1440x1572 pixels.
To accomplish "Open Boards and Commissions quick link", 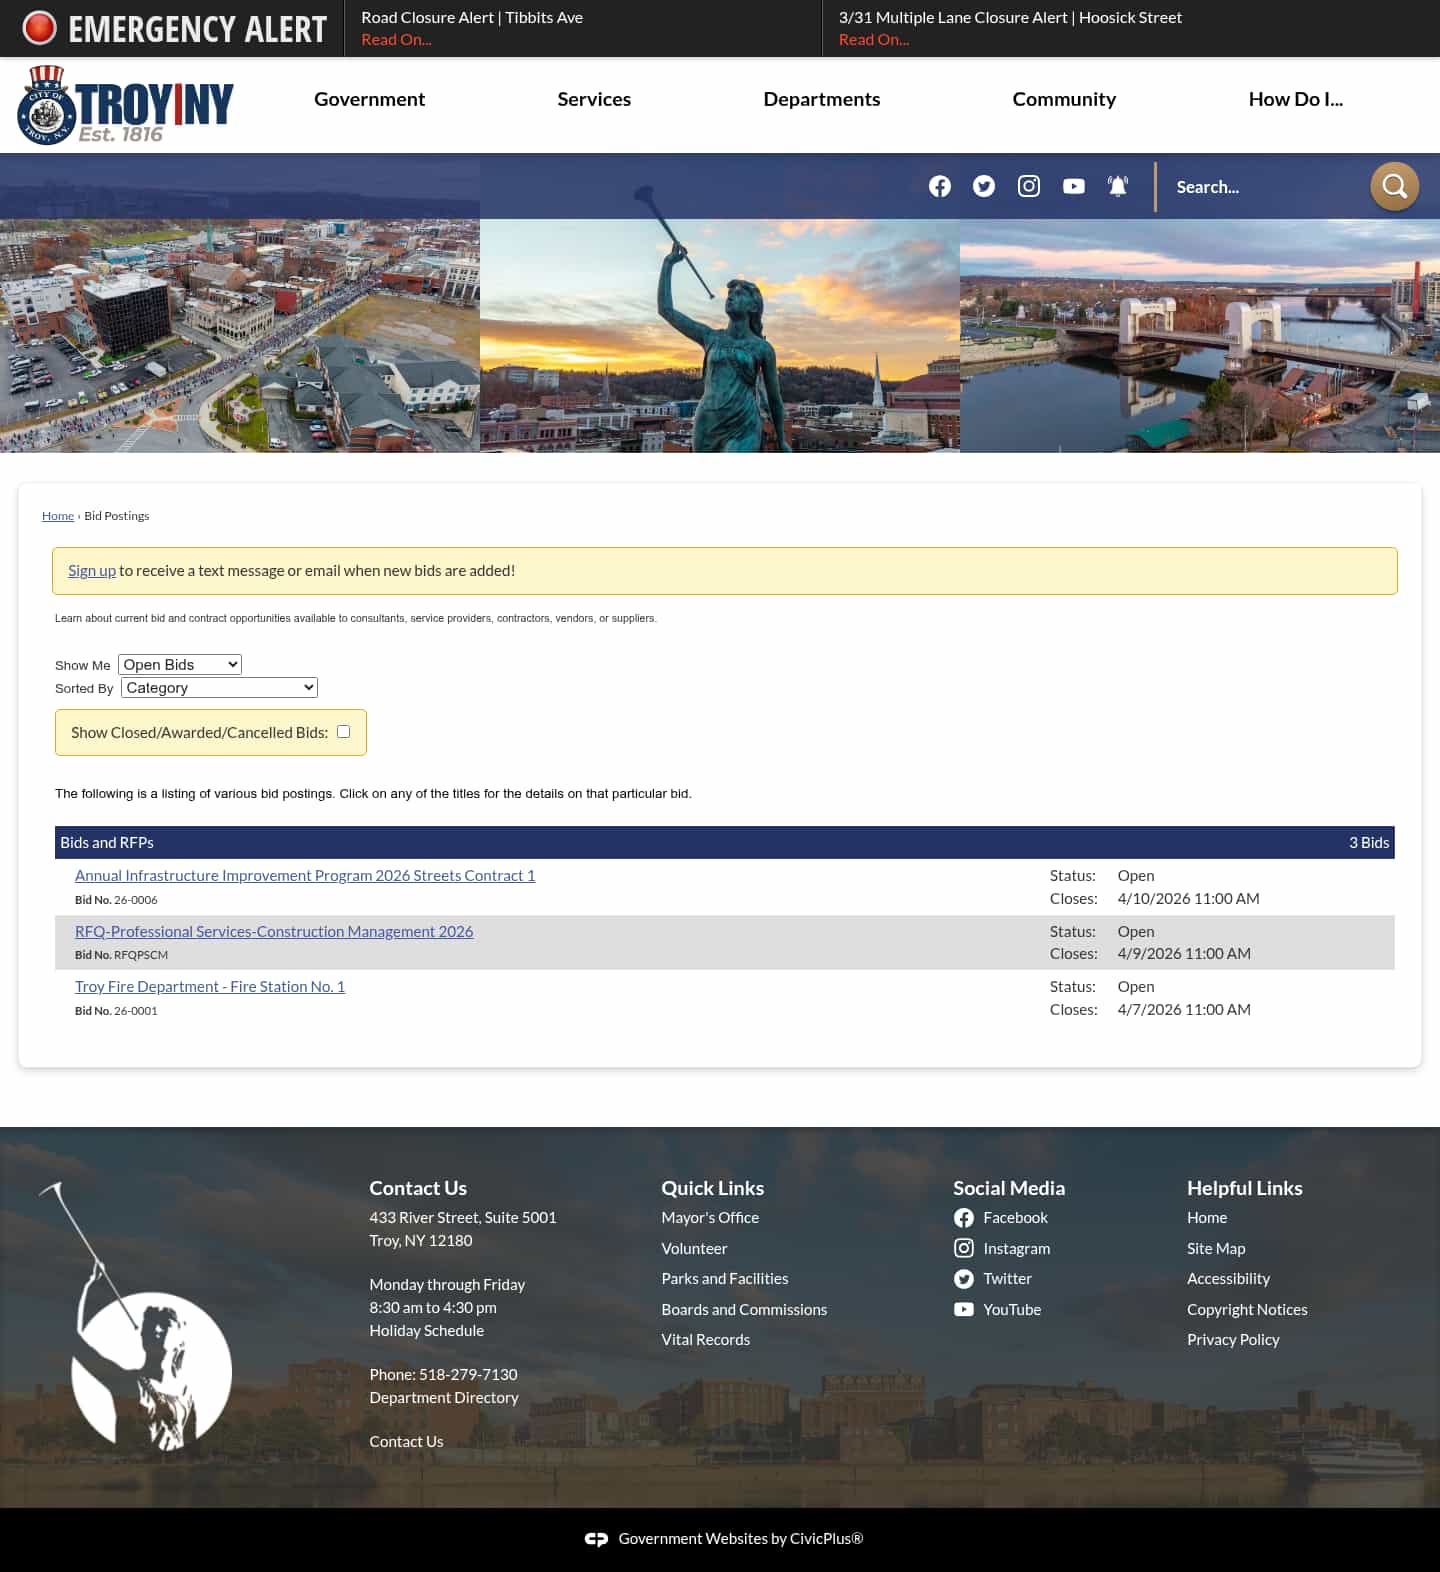I will (x=744, y=1310).
